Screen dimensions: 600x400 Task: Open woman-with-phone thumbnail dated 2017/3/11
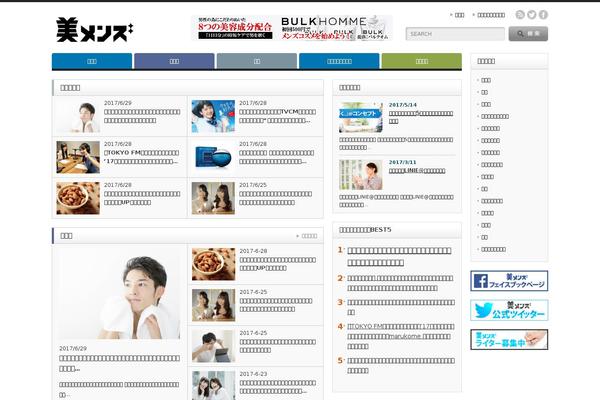pos(361,175)
